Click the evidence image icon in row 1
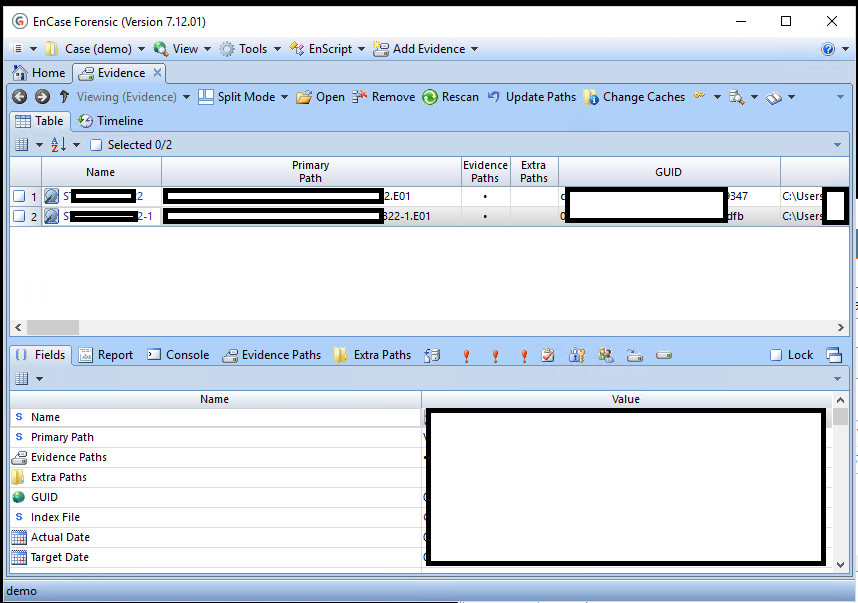This screenshot has height=603, width=858. click(51, 196)
